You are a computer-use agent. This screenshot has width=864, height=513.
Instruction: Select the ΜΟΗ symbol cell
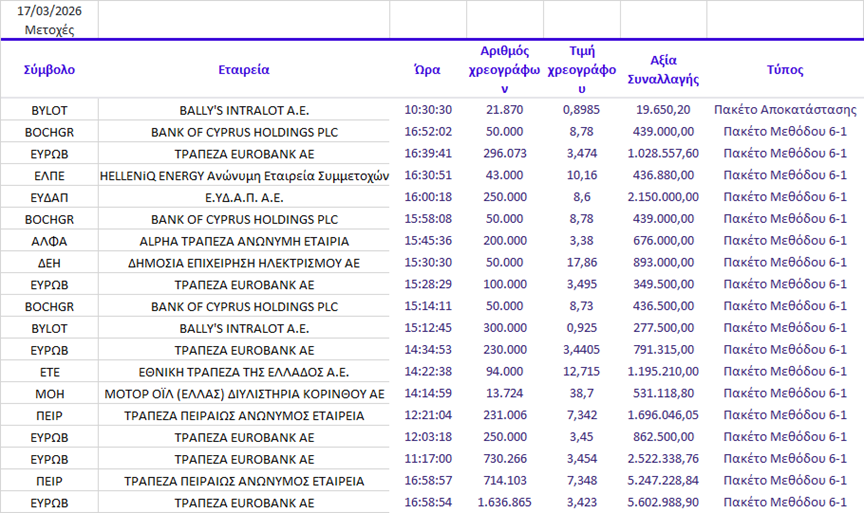click(49, 394)
